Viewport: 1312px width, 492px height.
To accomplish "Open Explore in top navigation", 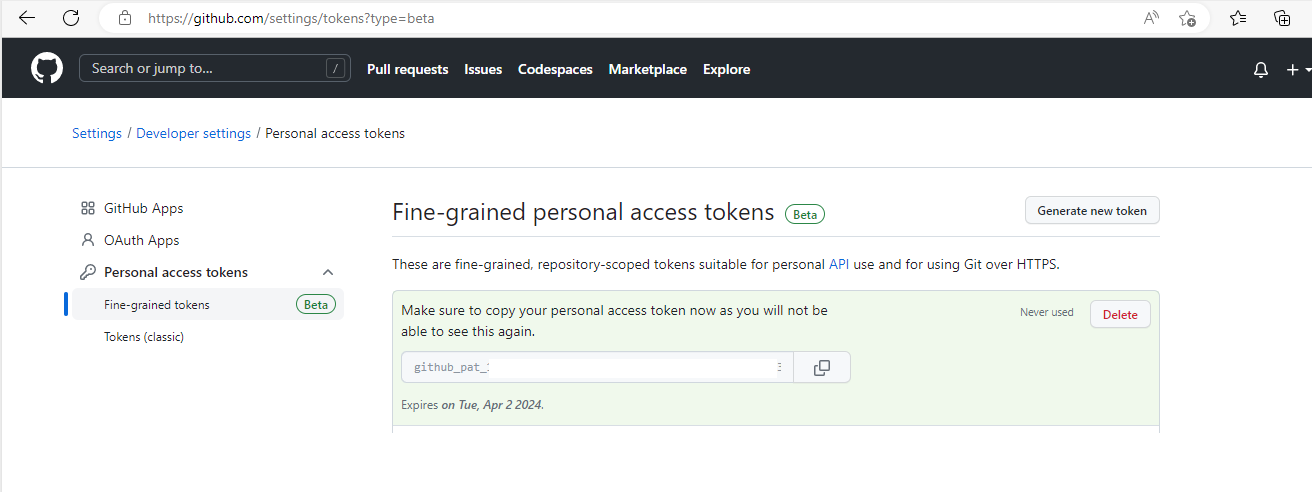I will (x=726, y=69).
